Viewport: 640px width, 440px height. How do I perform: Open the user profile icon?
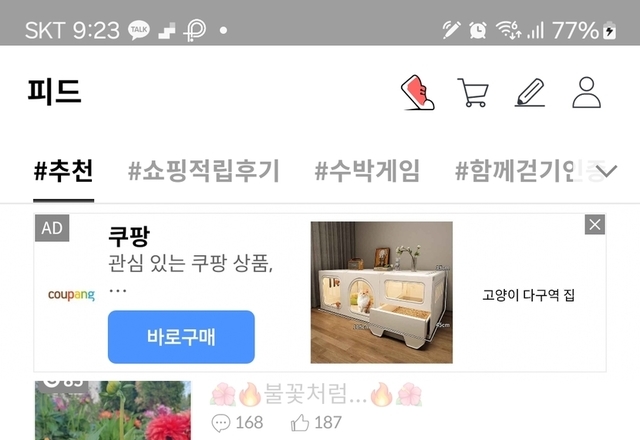point(587,92)
